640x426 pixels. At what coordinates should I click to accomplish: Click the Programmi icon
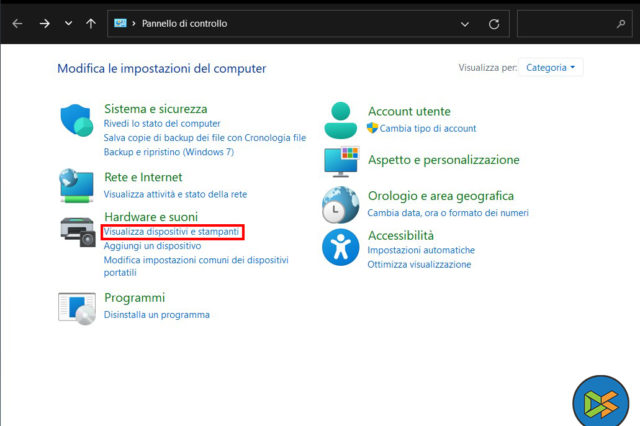[77, 308]
